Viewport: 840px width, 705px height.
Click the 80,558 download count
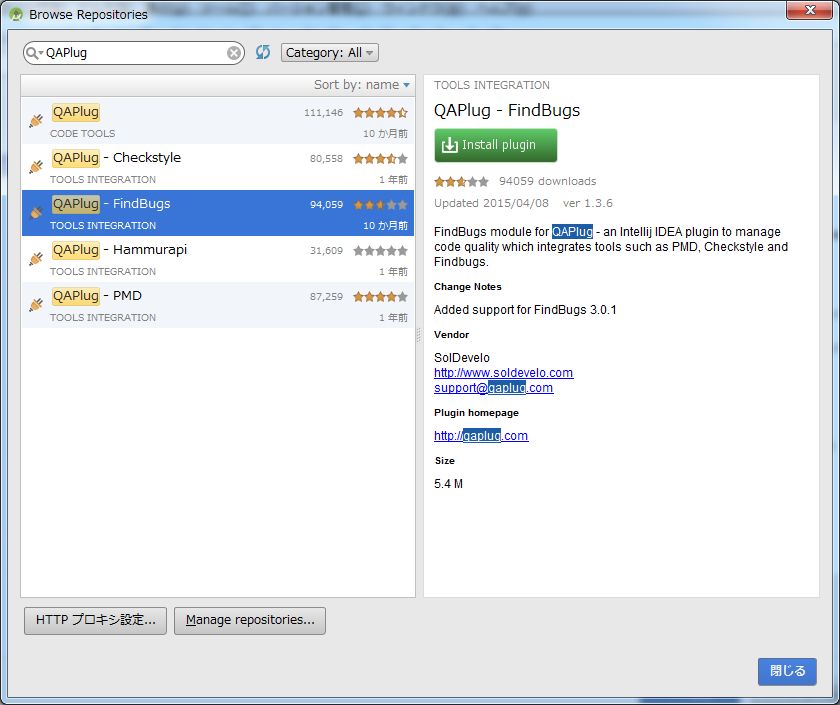click(326, 159)
